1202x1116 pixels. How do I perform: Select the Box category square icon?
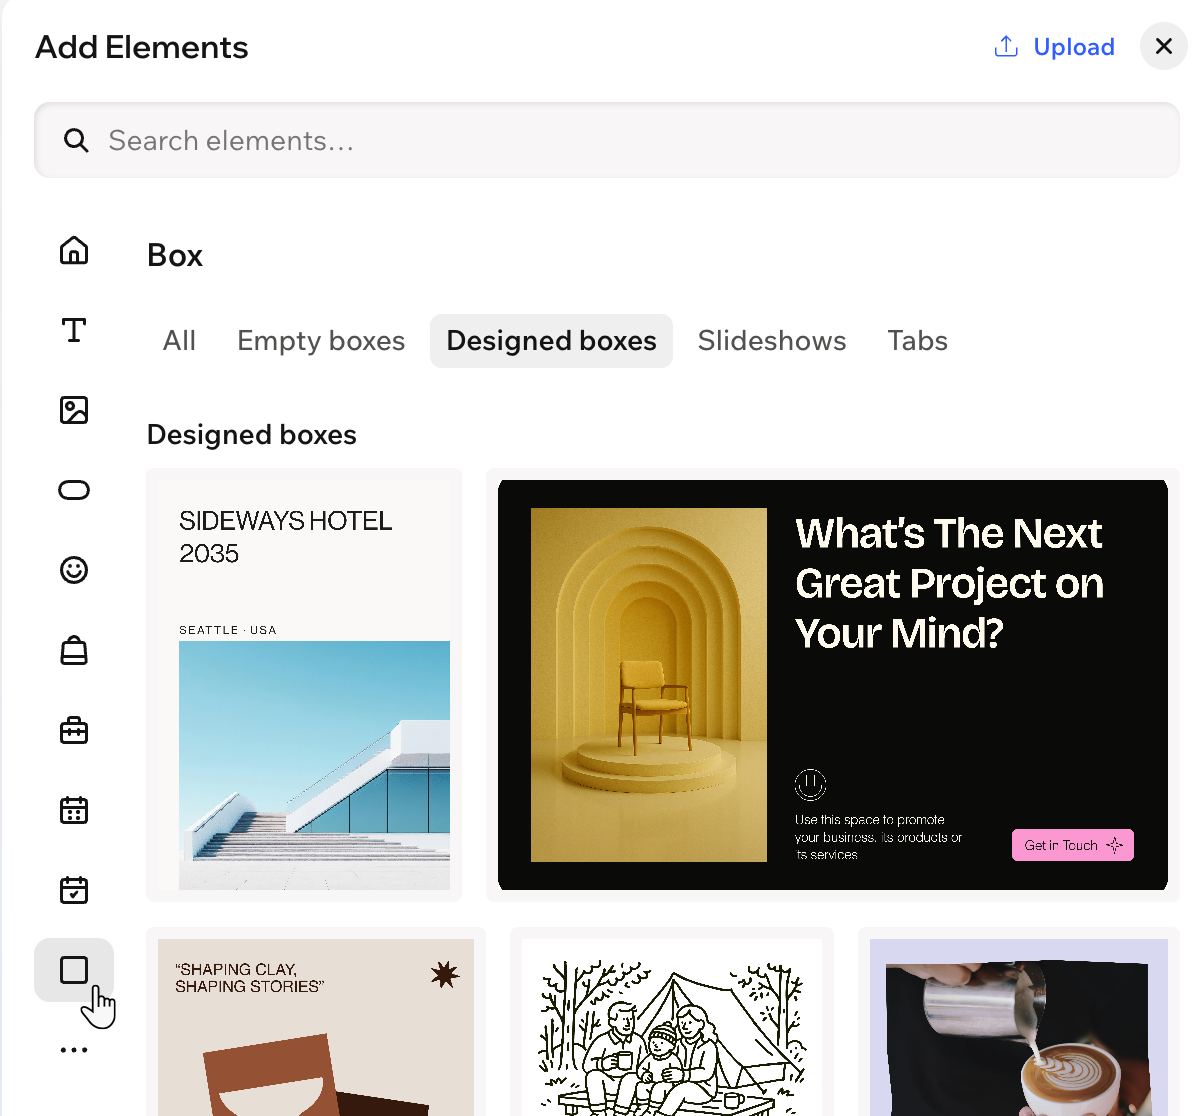click(74, 970)
